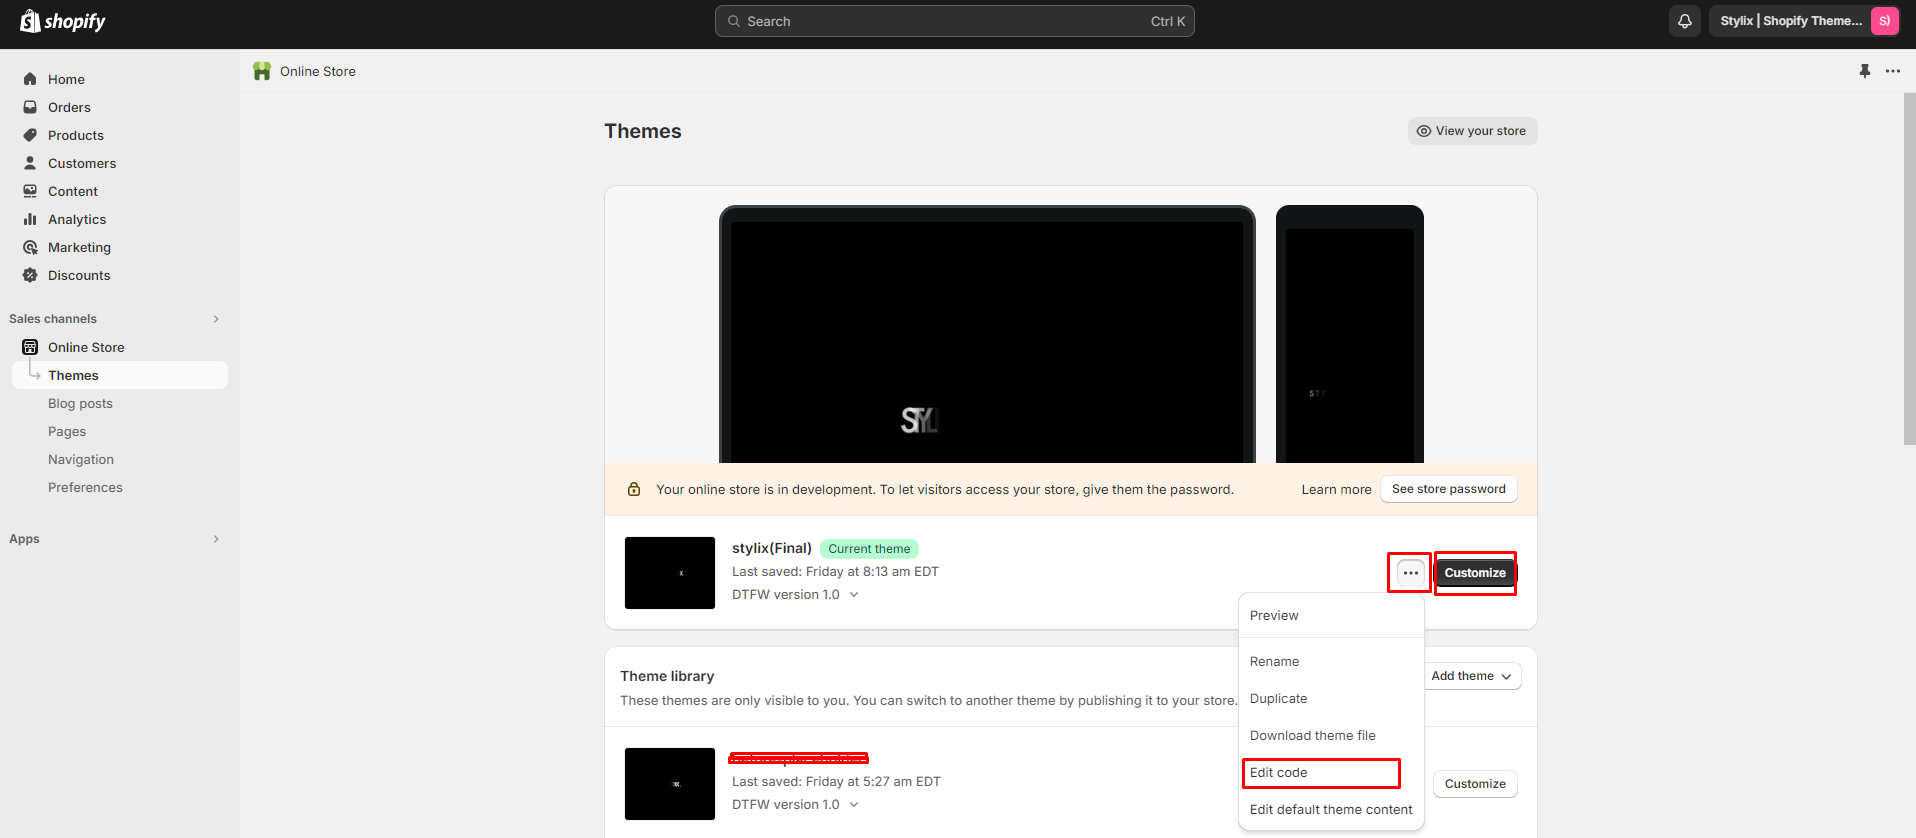
Task: Expand stylix(Final) DTFW version details
Action: 854,594
